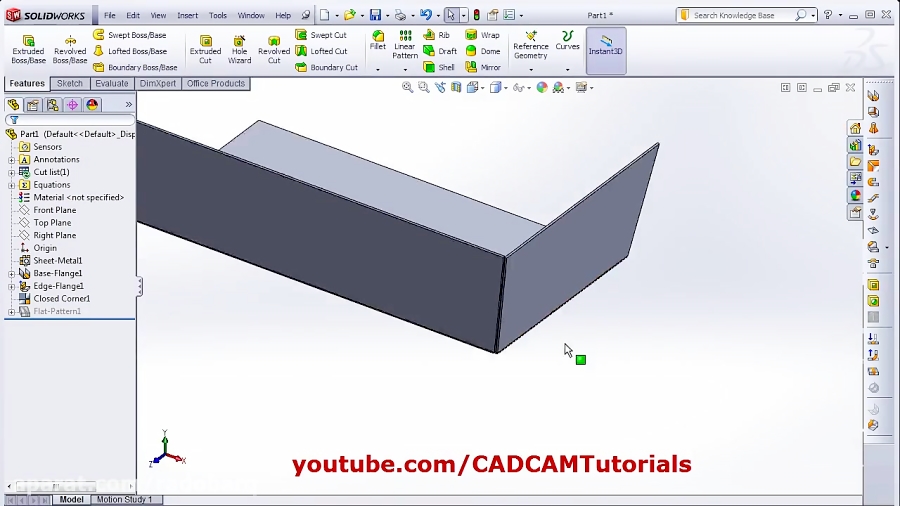
Task: Open the Tools menu
Action: [x=218, y=15]
